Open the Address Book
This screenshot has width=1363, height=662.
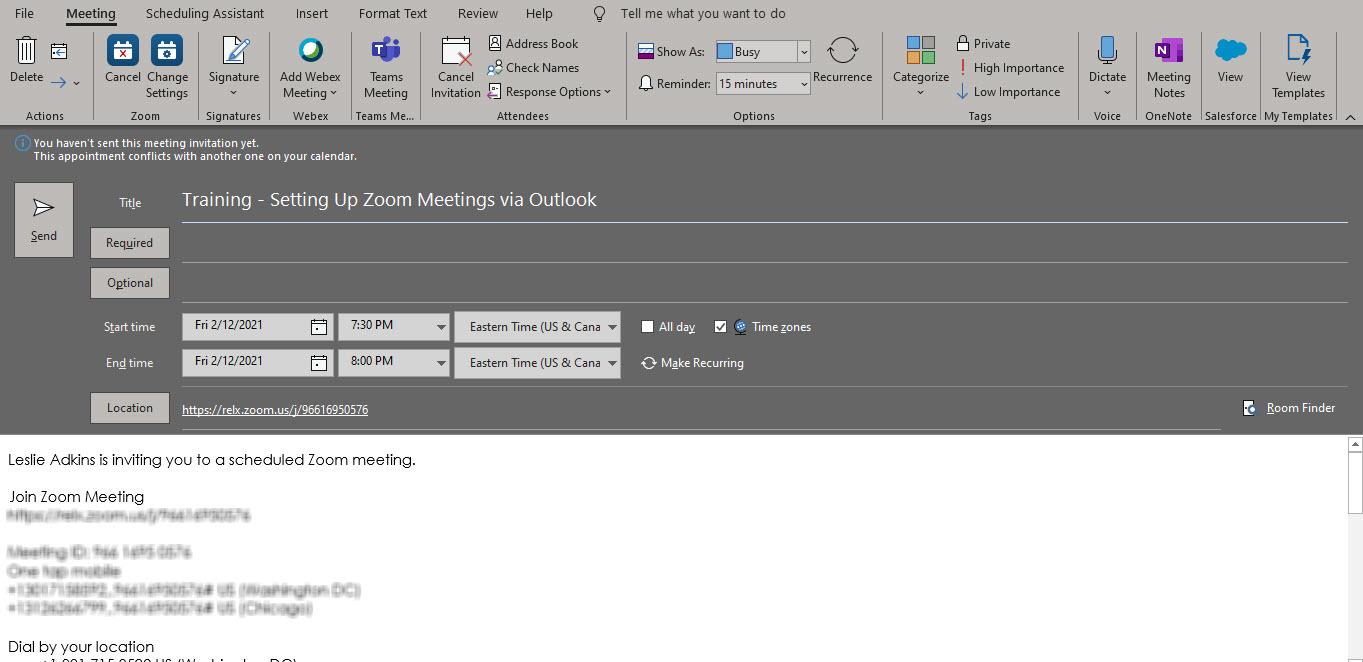click(533, 43)
